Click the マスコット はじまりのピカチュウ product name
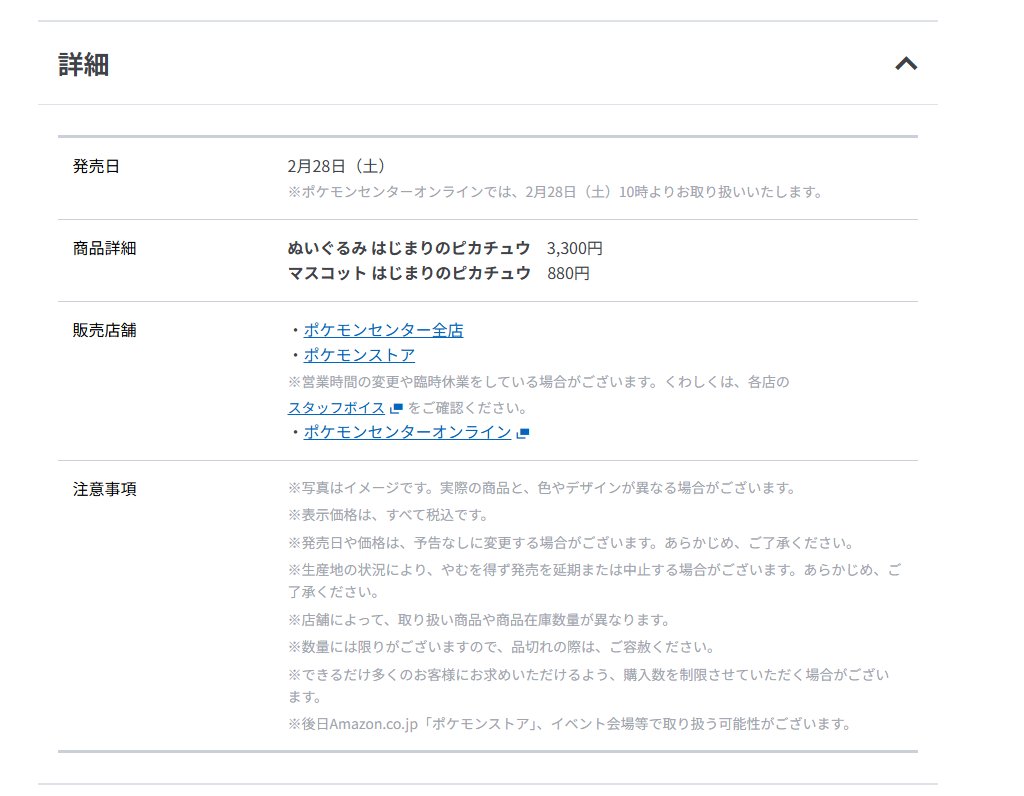The image size is (1024, 796). click(409, 273)
